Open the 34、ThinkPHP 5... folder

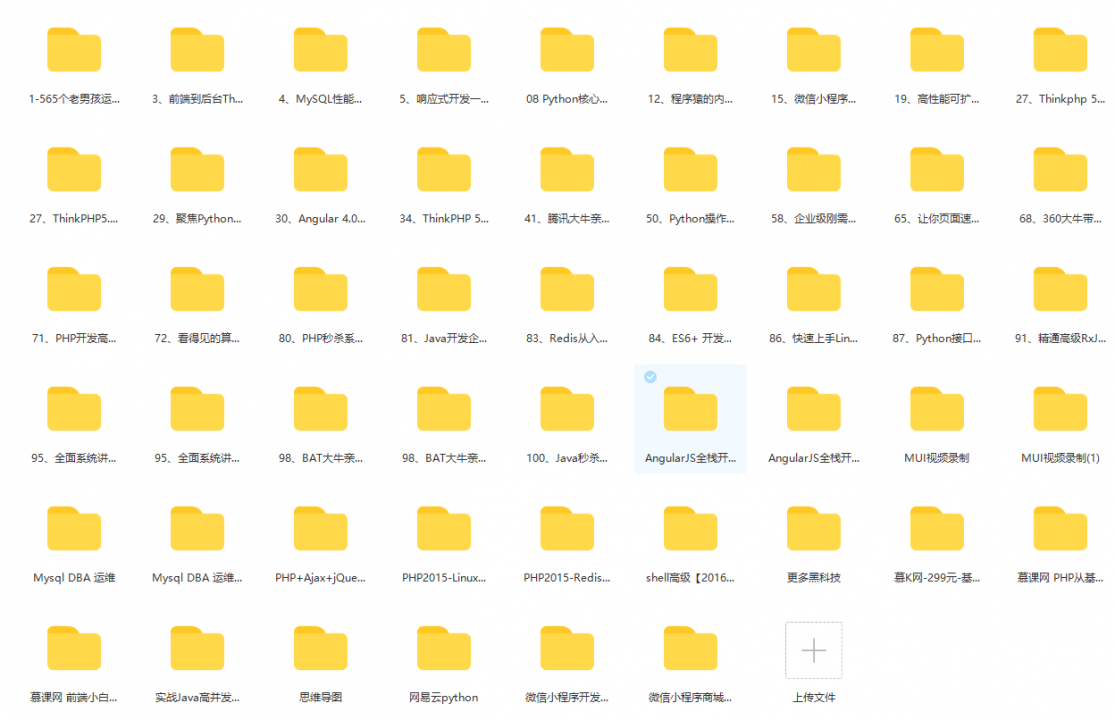[x=444, y=169]
